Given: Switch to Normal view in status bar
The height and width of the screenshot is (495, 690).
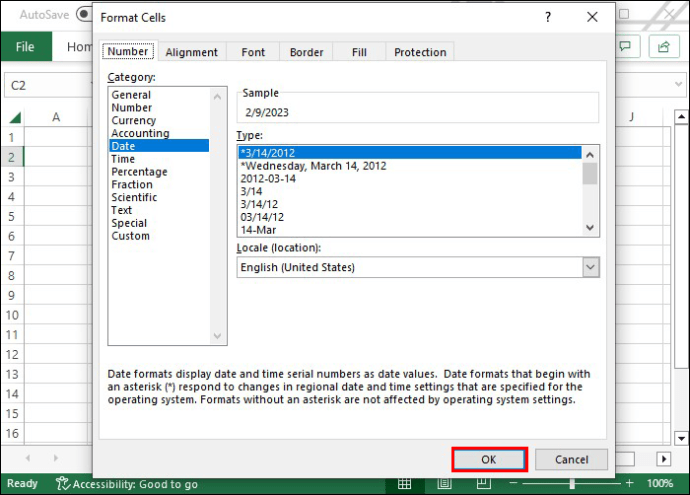Looking at the screenshot, I should click(x=404, y=484).
